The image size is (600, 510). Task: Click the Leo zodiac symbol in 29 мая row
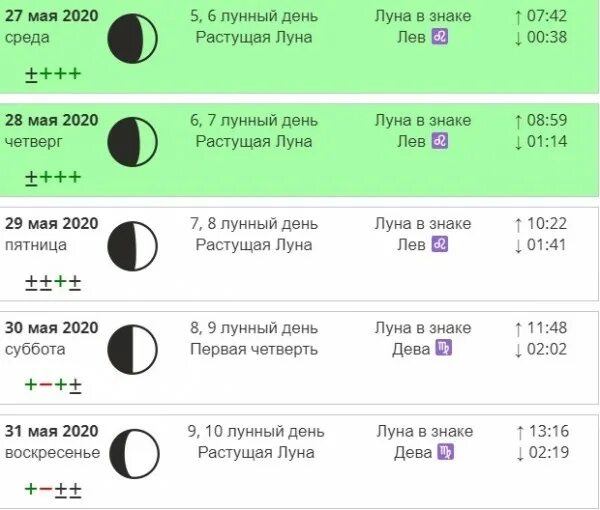pos(440,244)
